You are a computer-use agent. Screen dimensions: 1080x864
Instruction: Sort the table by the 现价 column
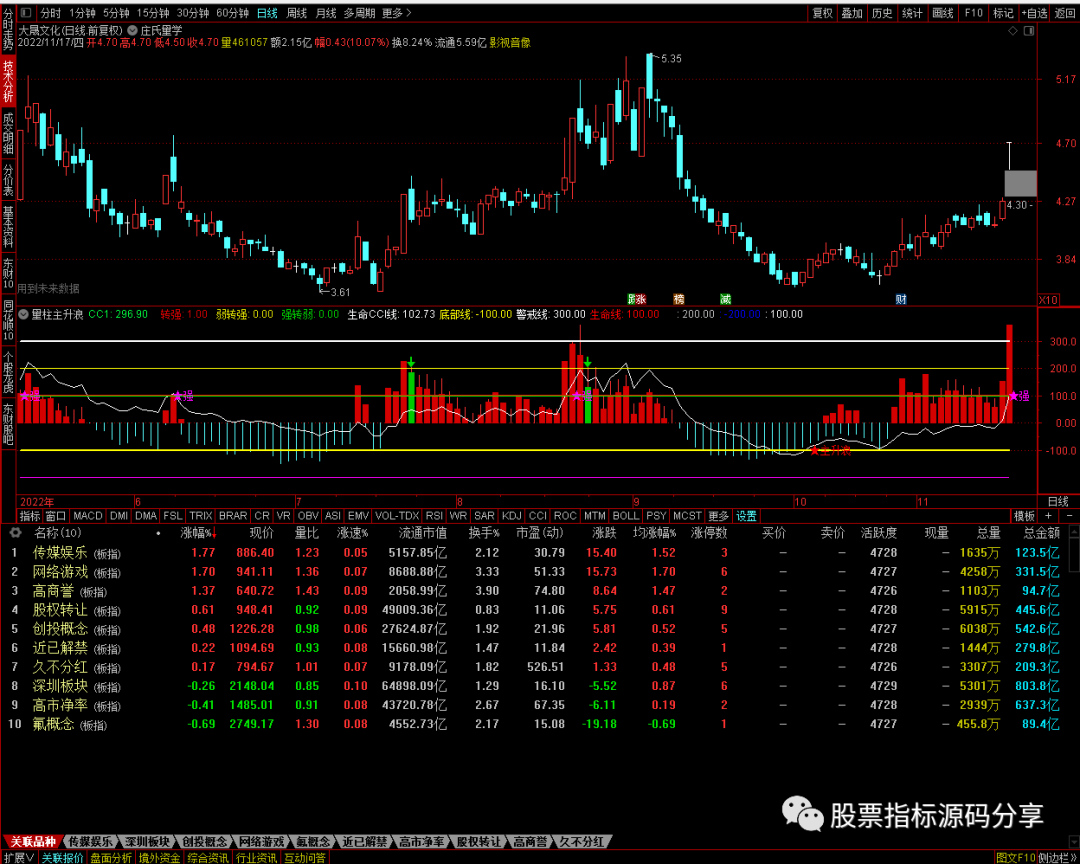coord(261,533)
